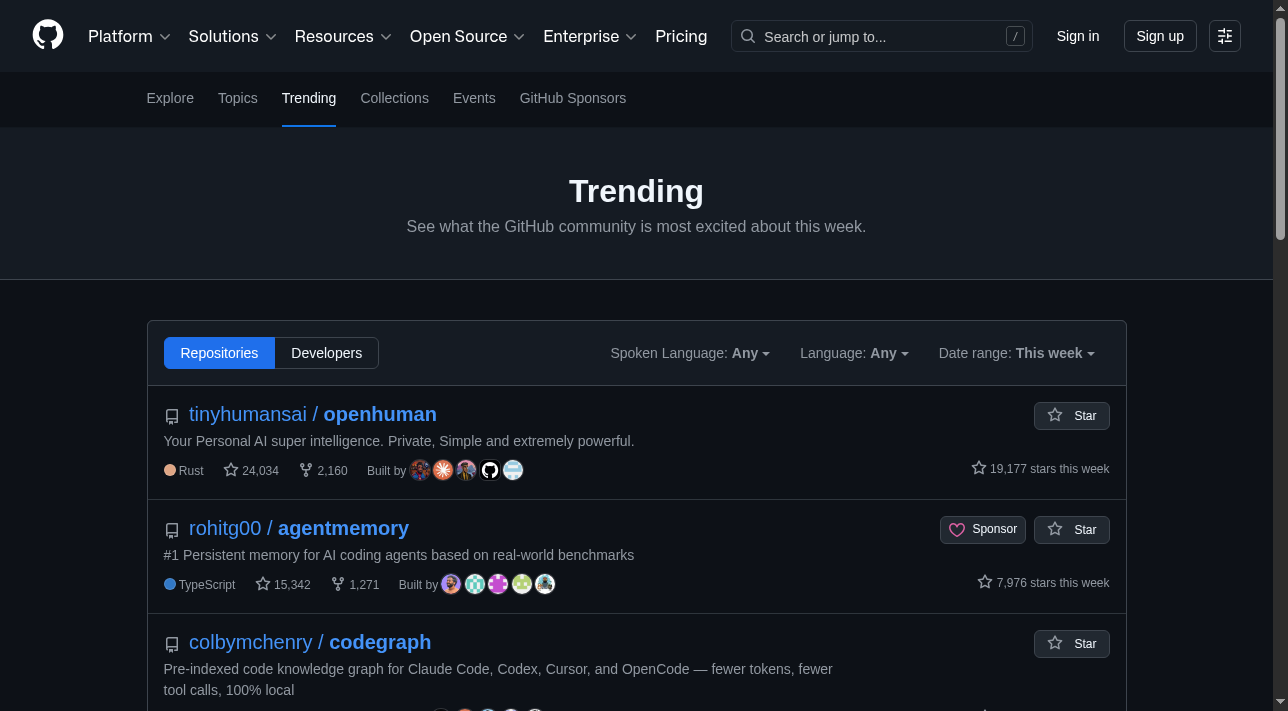Click second contributor avatar of openhuman
The height and width of the screenshot is (711, 1288).
pyautogui.click(x=443, y=470)
